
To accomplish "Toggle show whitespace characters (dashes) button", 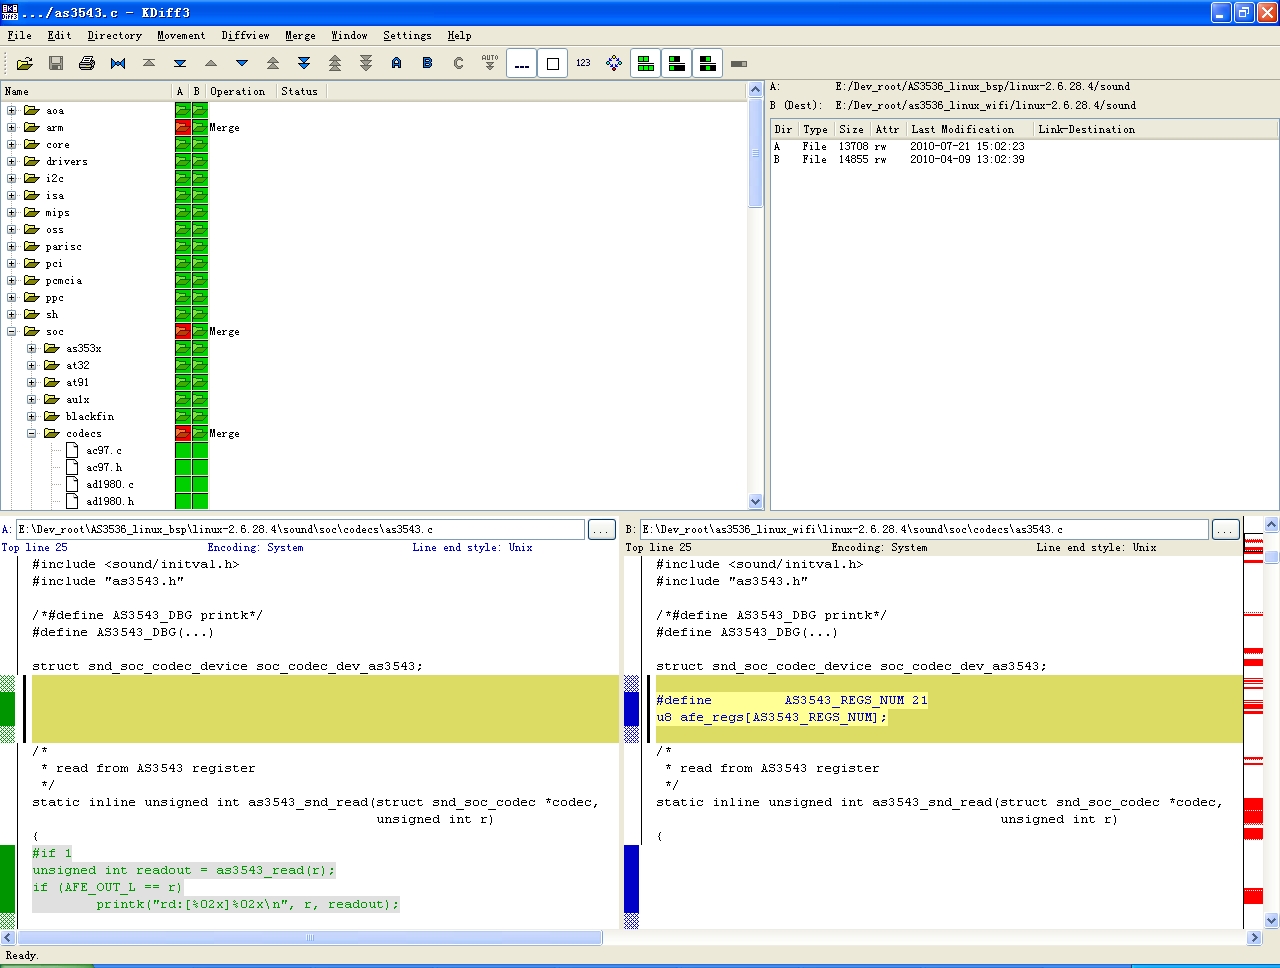I will [x=521, y=63].
